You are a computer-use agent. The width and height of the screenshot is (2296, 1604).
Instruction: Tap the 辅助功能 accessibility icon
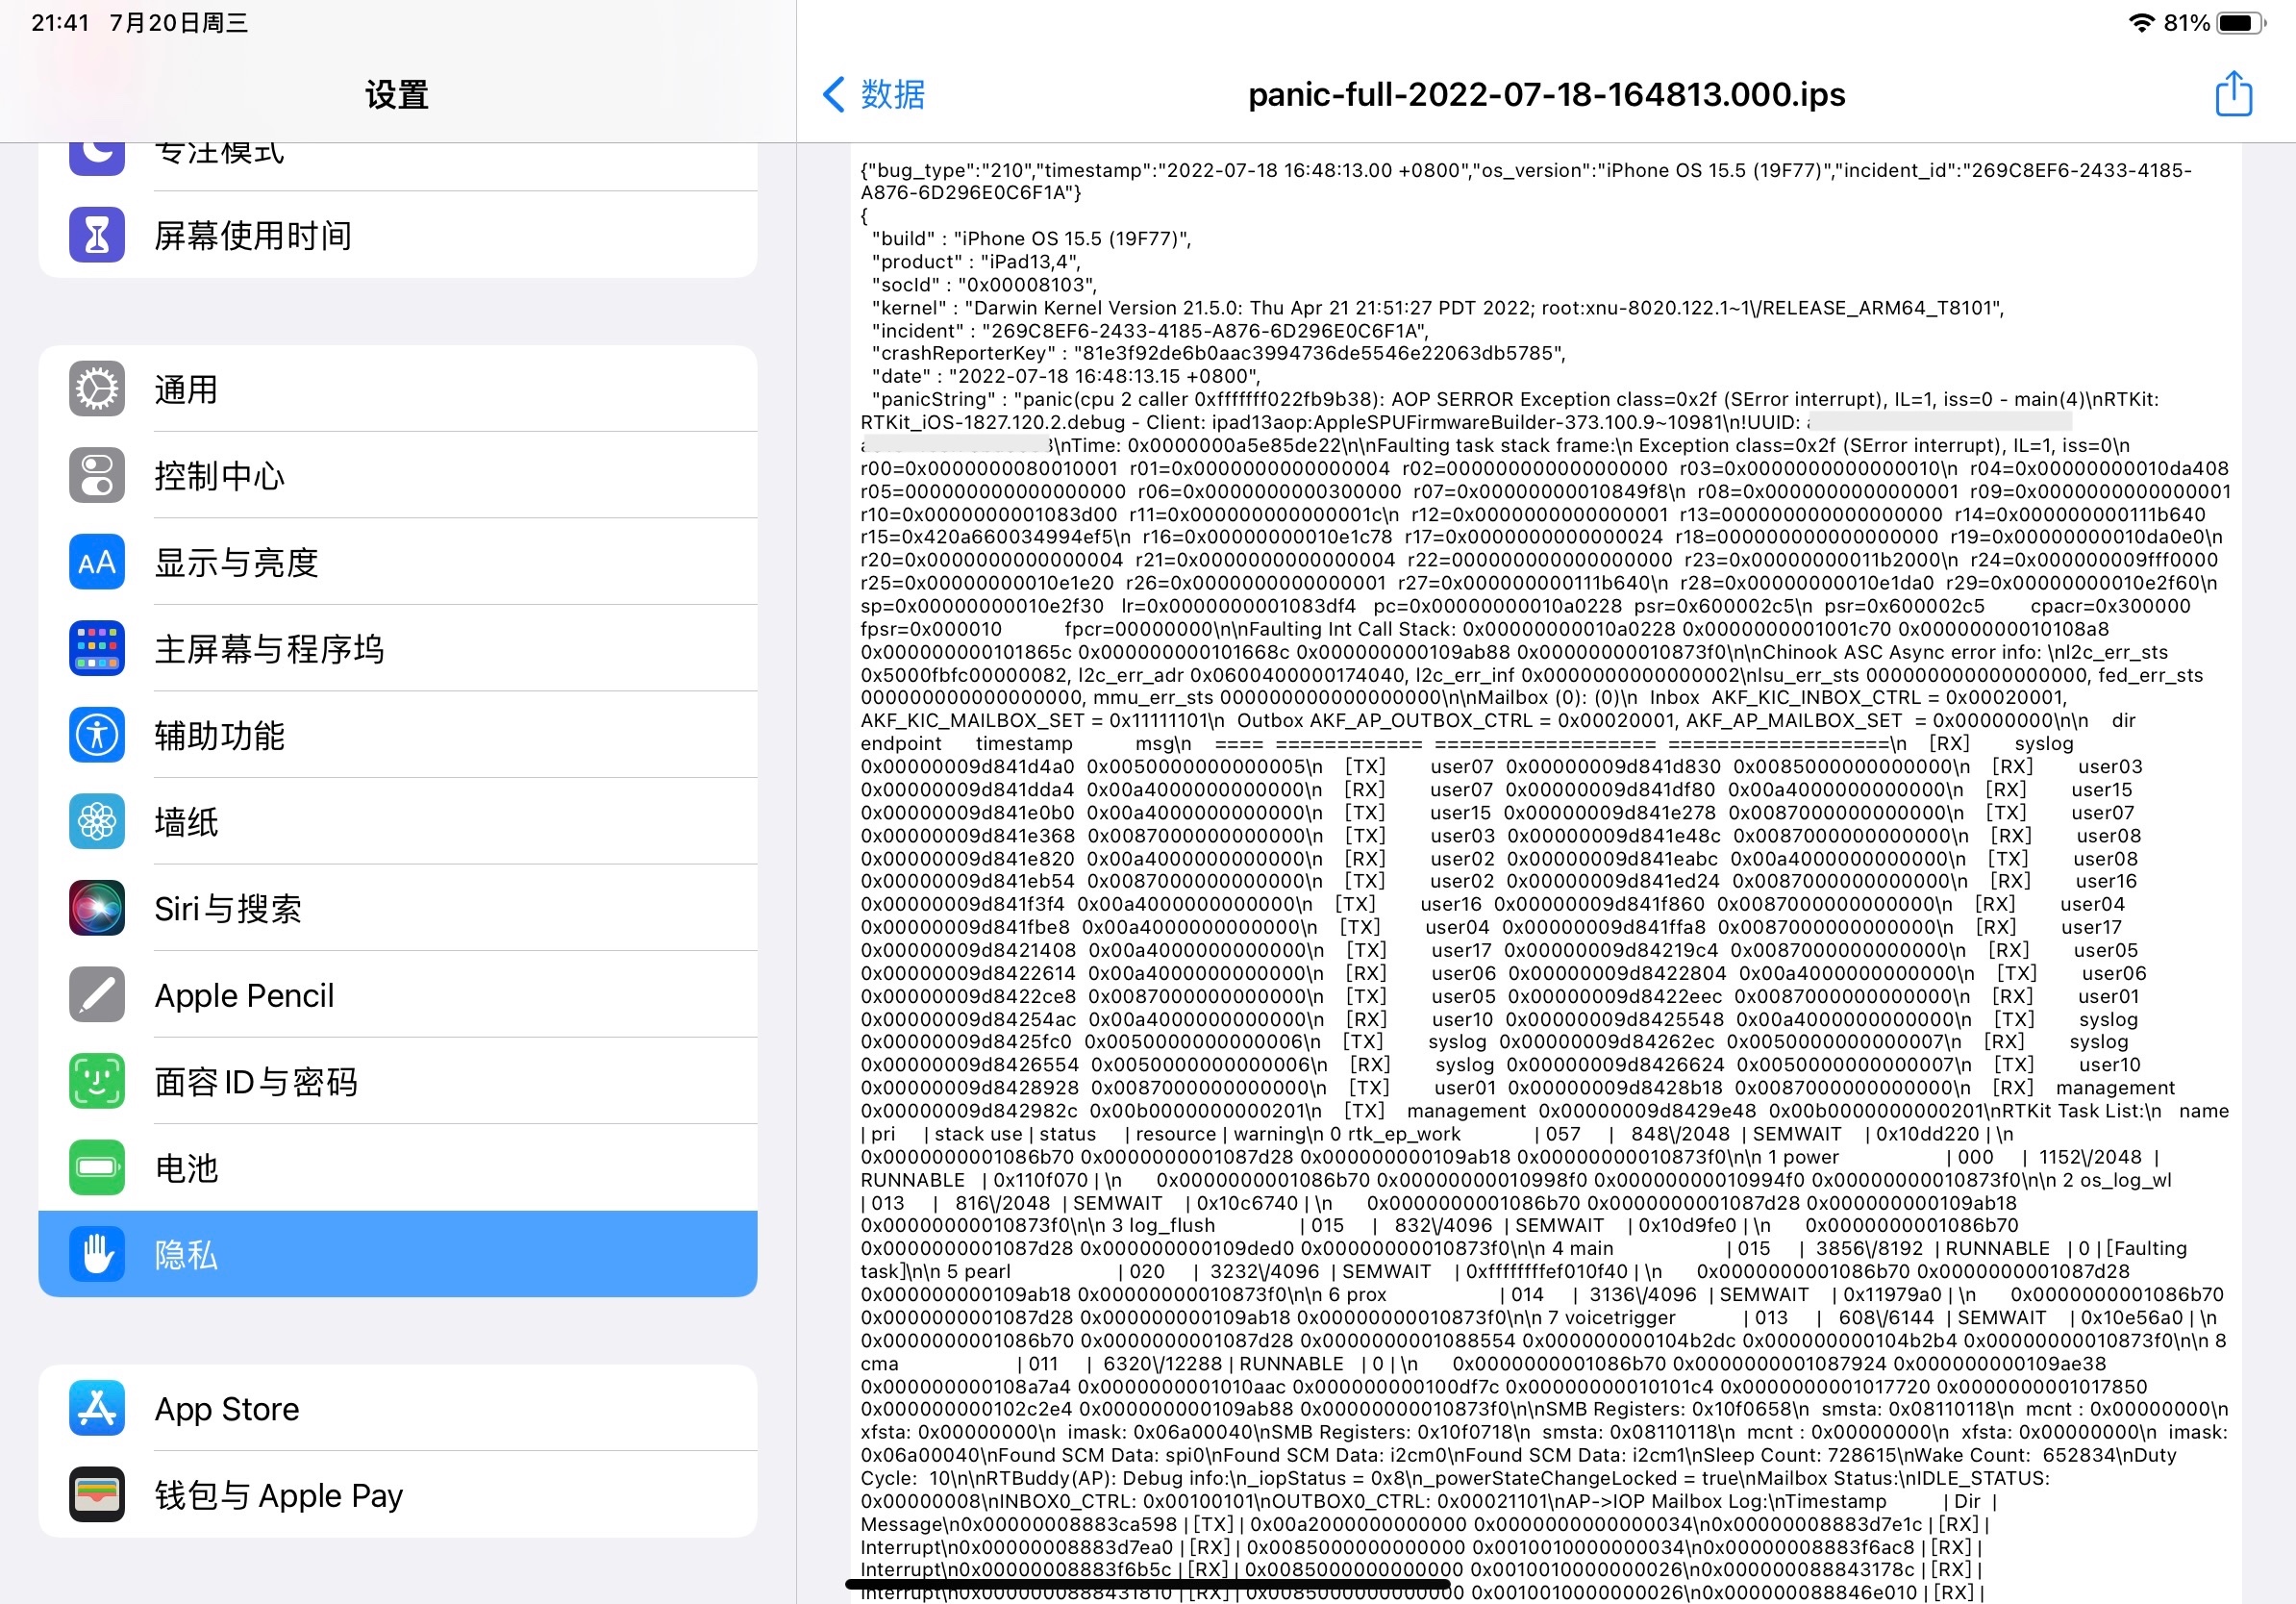[97, 735]
